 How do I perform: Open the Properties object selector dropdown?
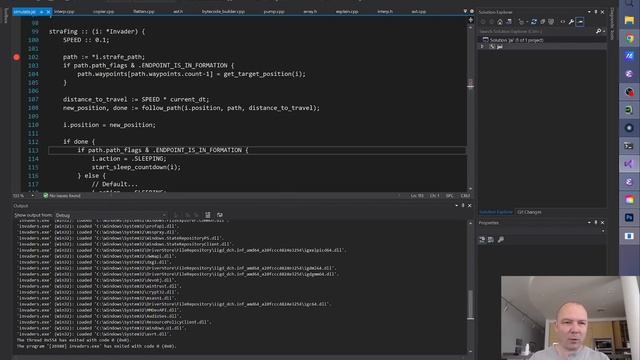[603, 231]
